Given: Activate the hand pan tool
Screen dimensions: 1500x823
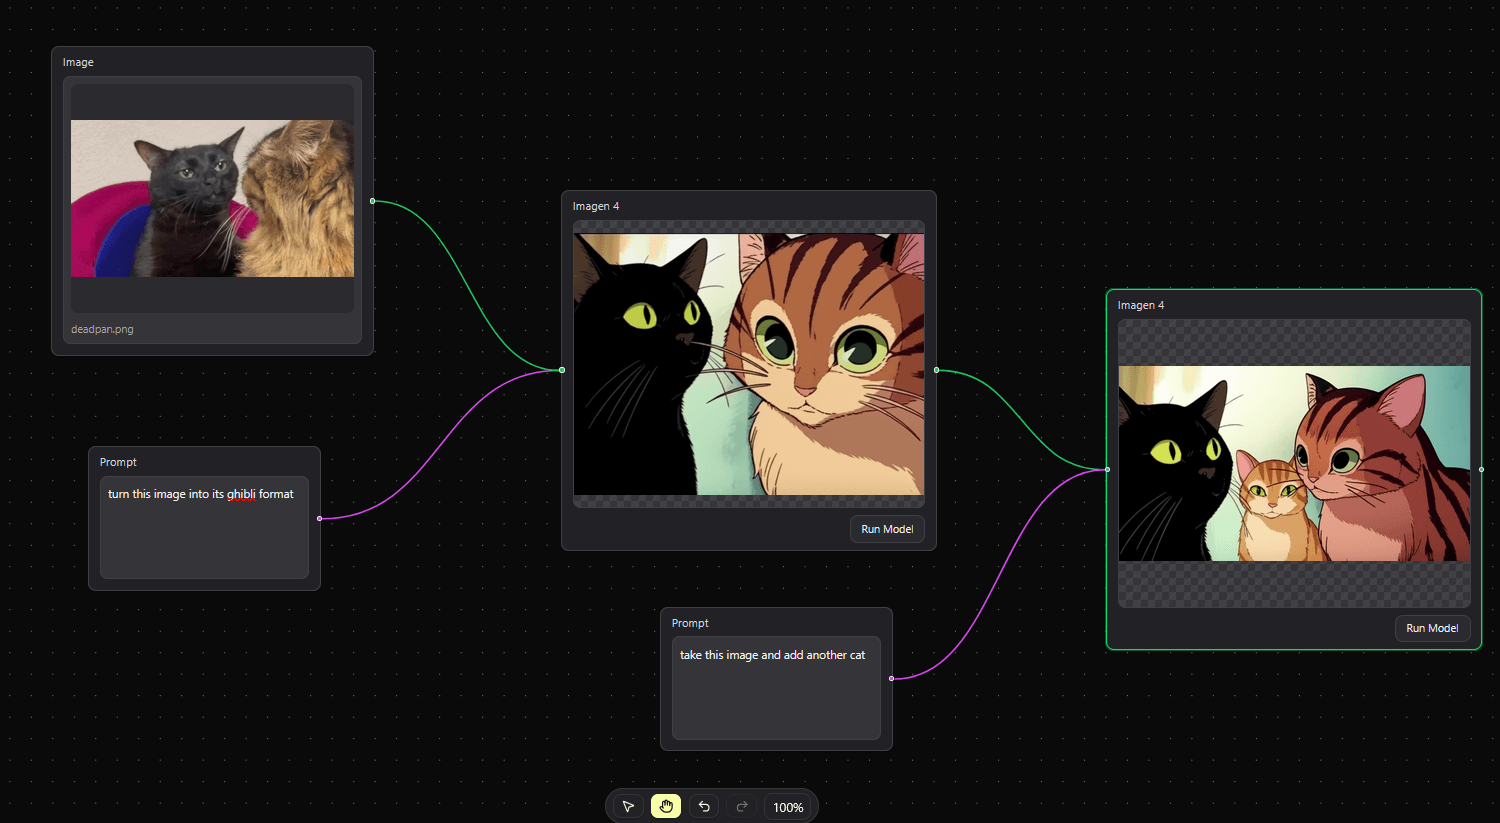Looking at the screenshot, I should point(666,806).
